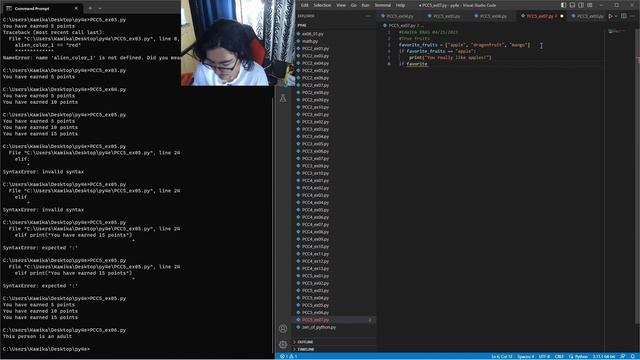640x360 pixels.
Task: Open the Command Prompt new-tab dropdown arrow
Action: (x=100, y=8)
